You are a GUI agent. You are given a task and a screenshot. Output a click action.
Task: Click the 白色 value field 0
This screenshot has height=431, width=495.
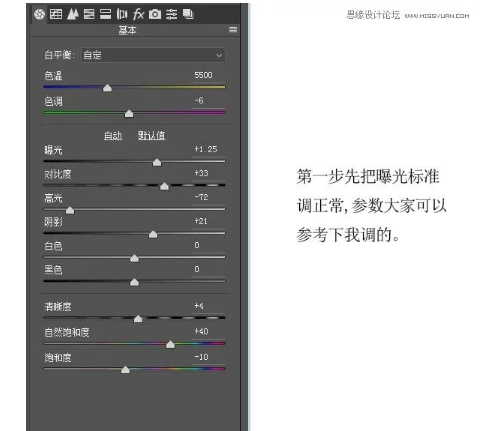tap(209, 245)
